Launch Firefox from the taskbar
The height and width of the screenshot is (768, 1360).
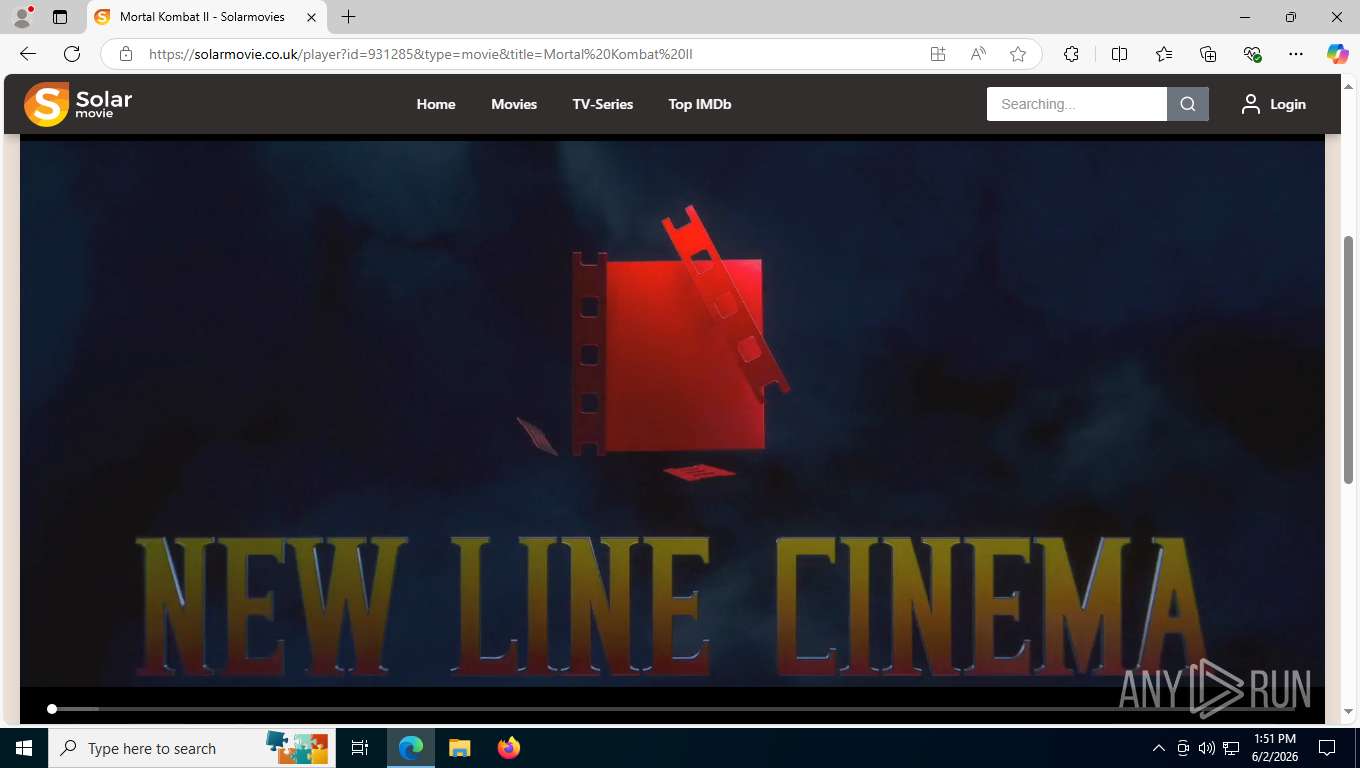(x=509, y=748)
